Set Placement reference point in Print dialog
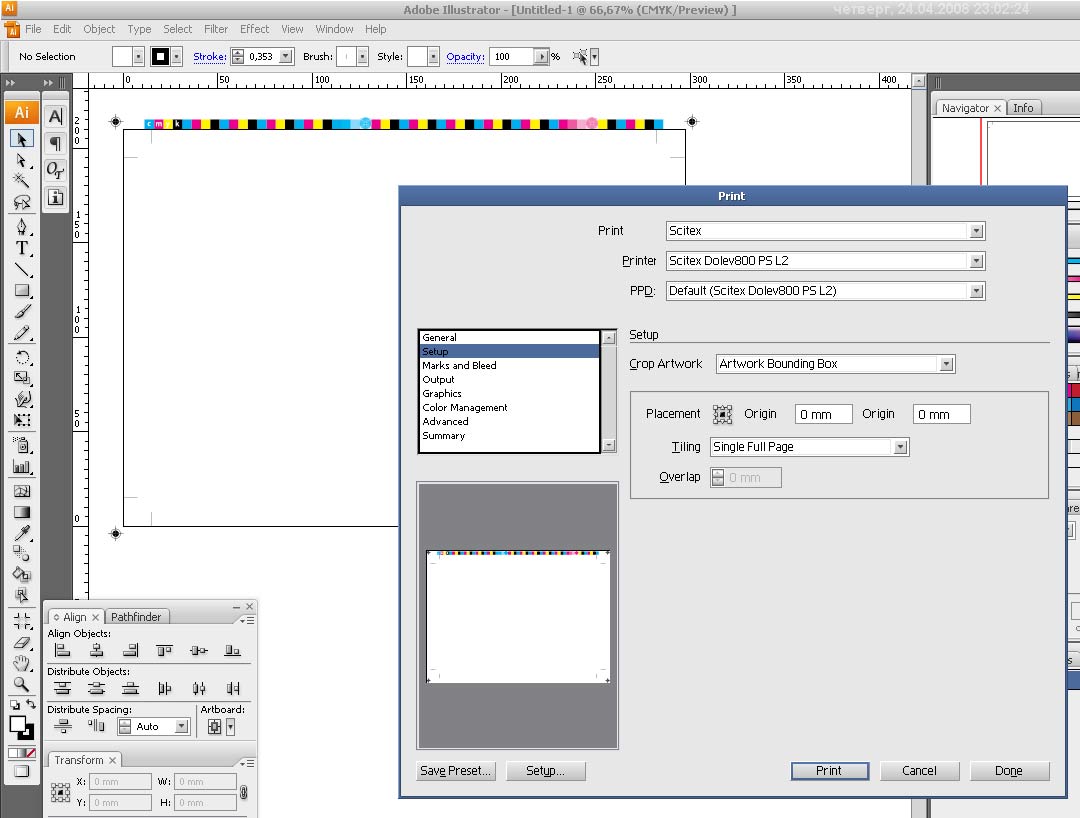The image size is (1080, 818). [x=723, y=414]
